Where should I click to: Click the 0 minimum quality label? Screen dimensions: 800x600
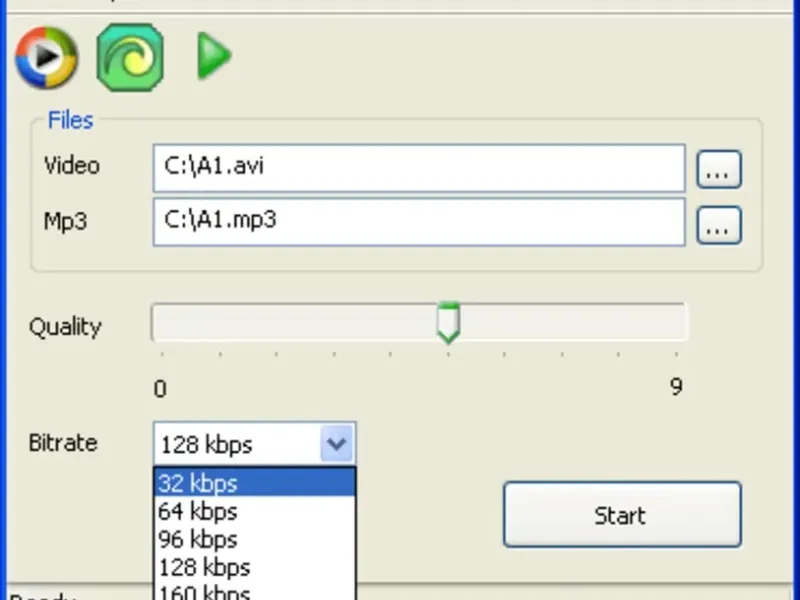click(x=160, y=389)
